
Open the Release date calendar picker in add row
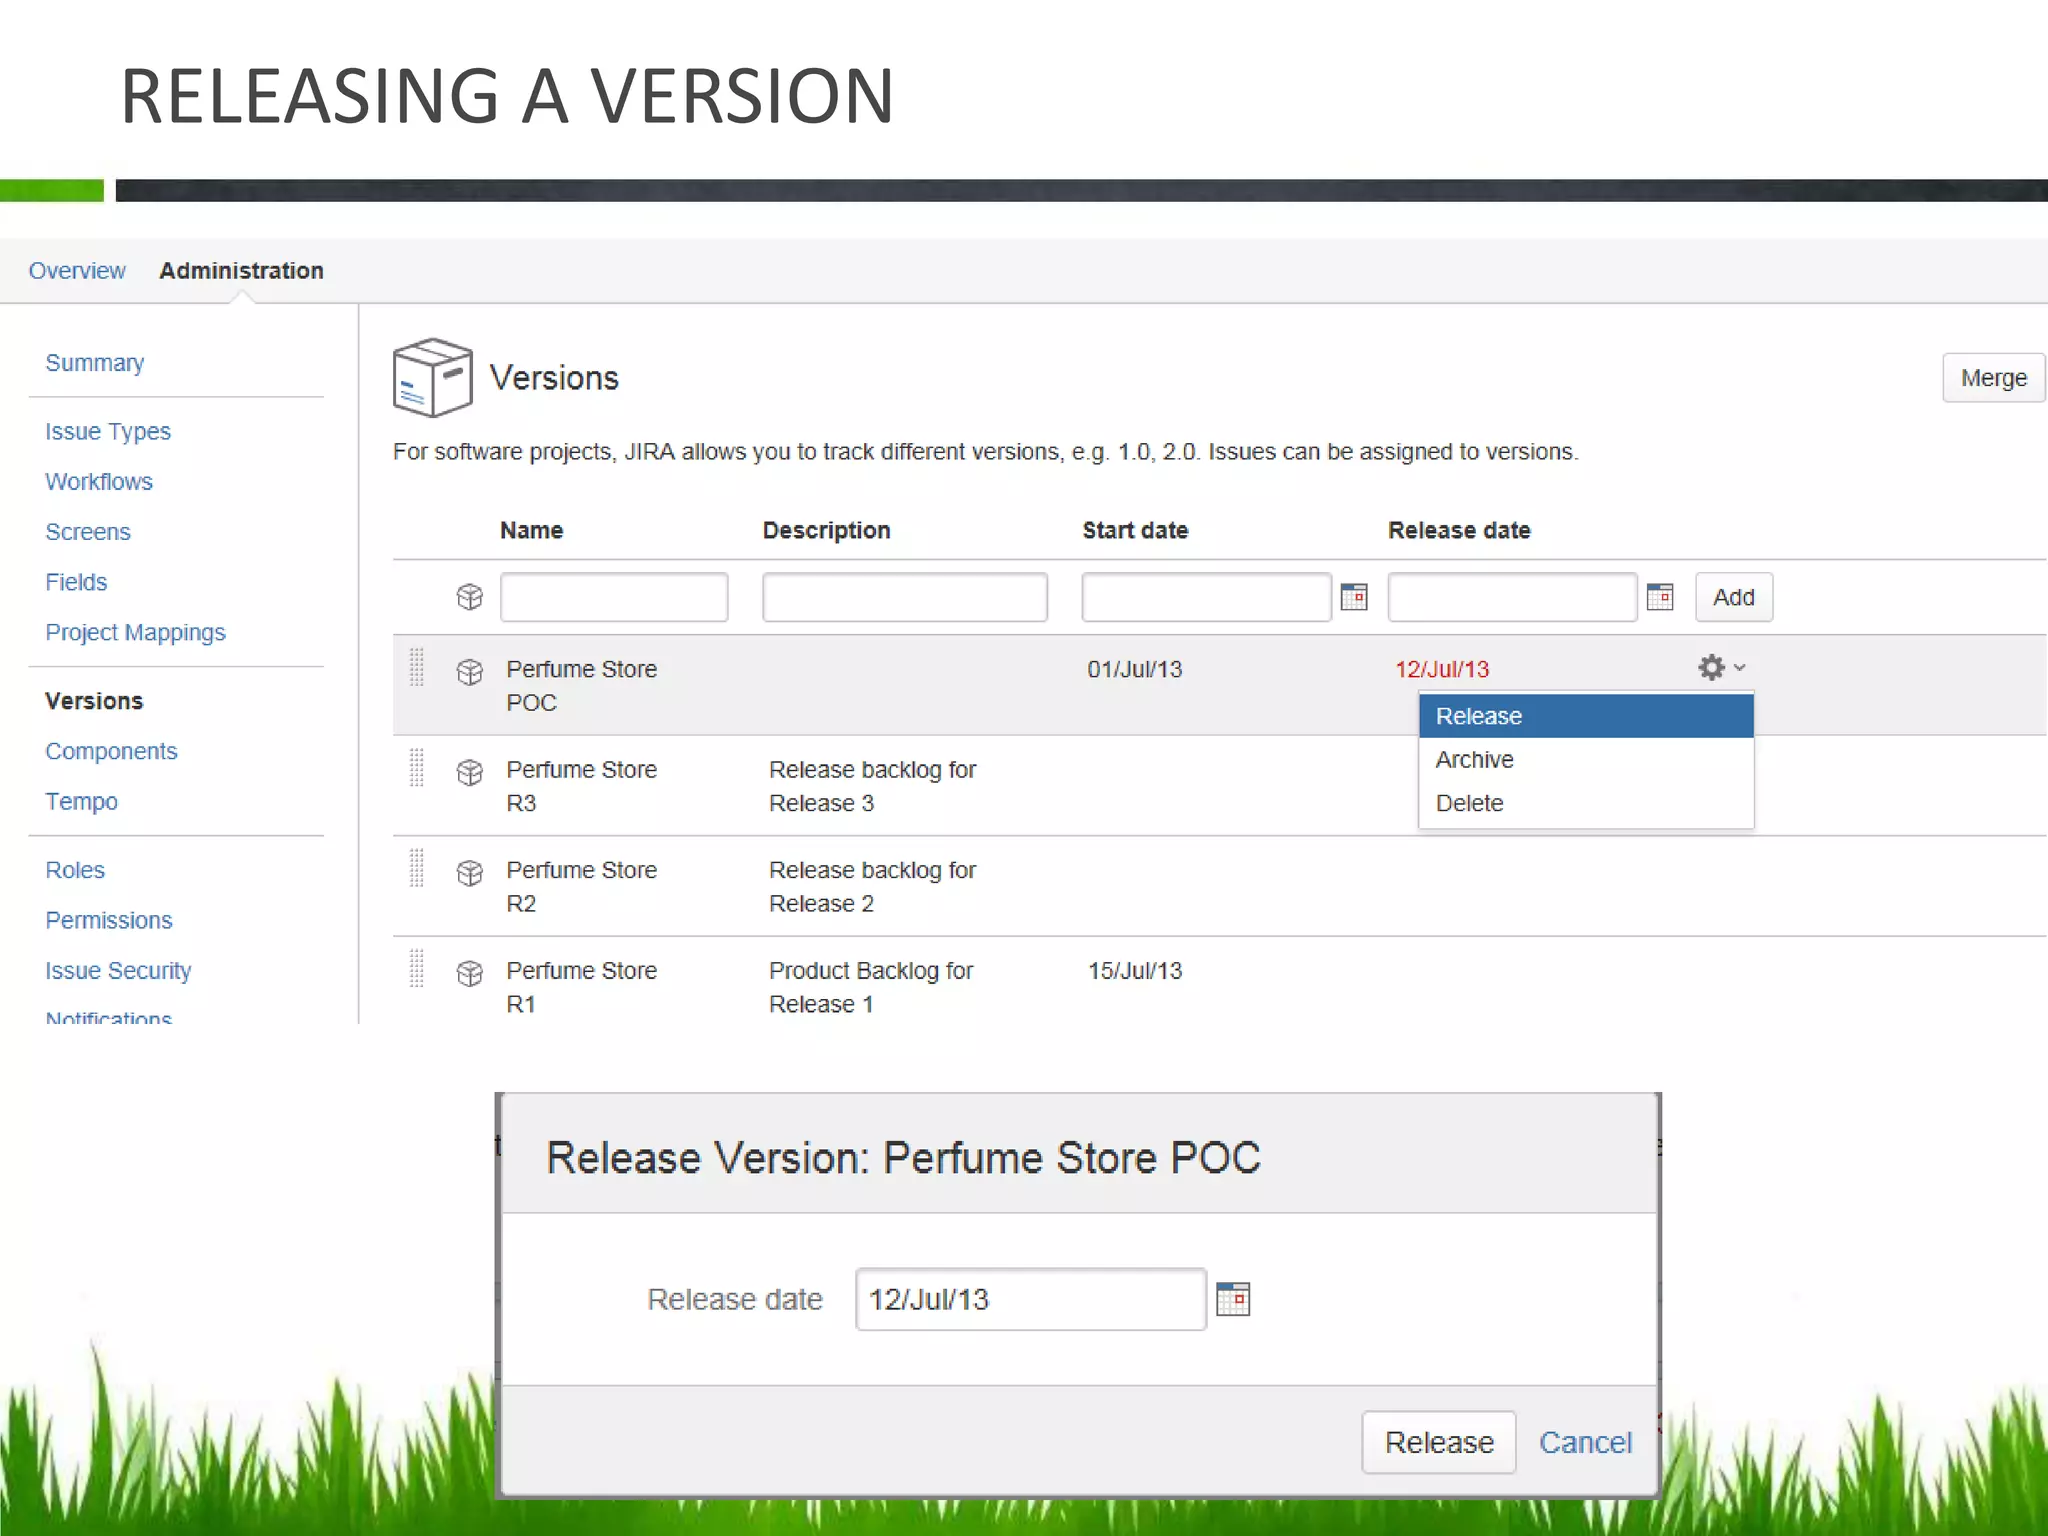1660,597
